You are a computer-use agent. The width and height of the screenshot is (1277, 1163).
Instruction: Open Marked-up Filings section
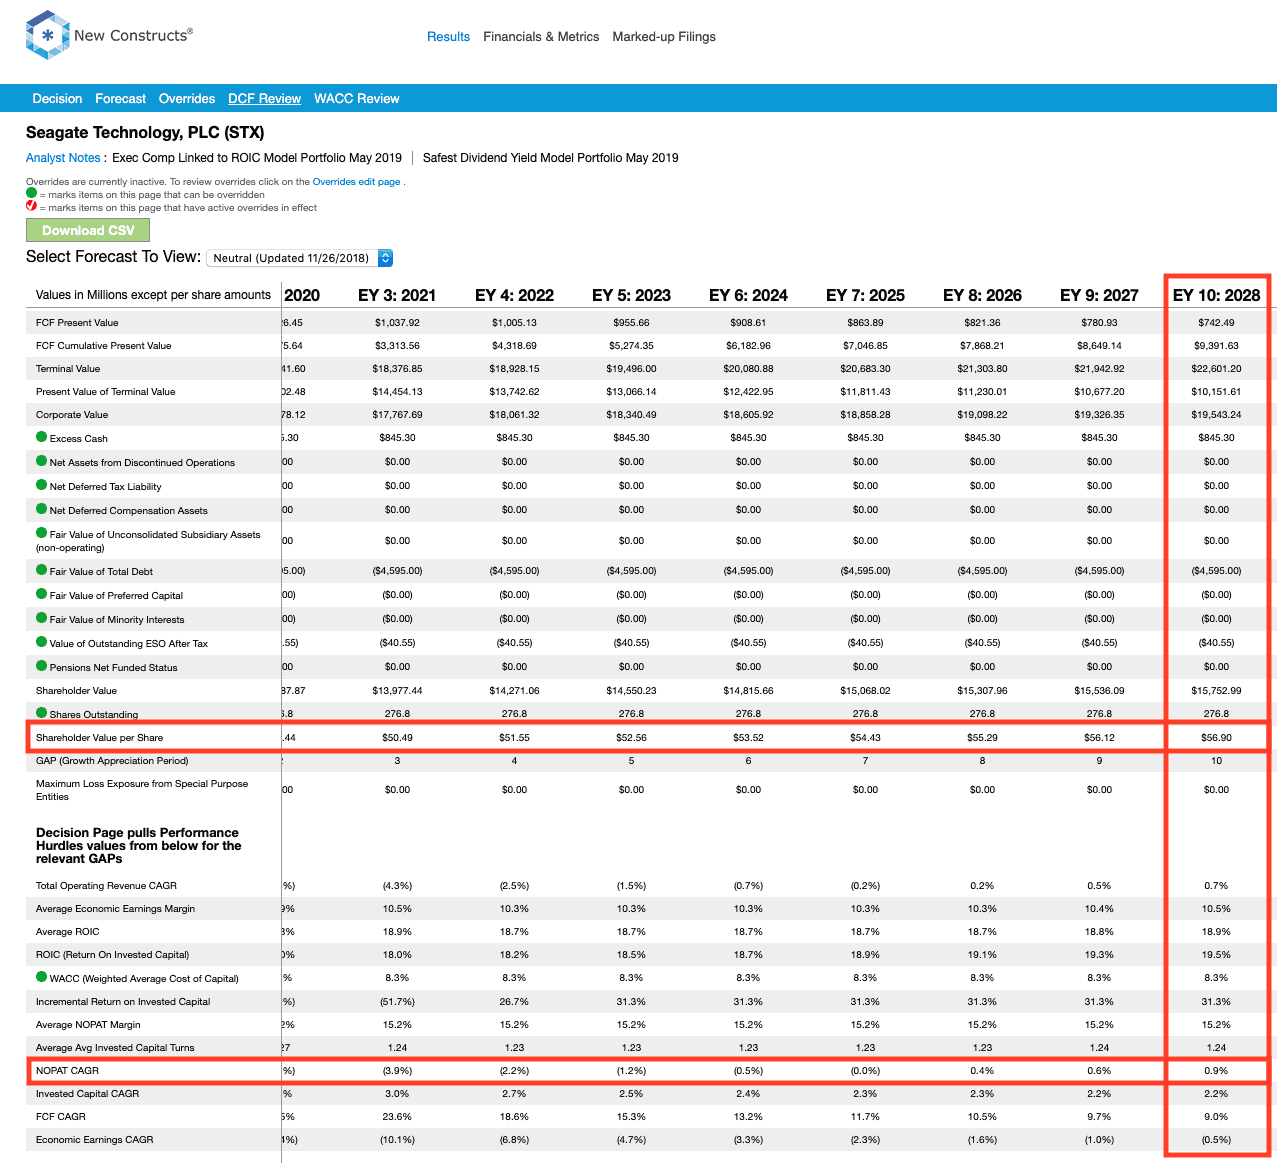(x=664, y=37)
